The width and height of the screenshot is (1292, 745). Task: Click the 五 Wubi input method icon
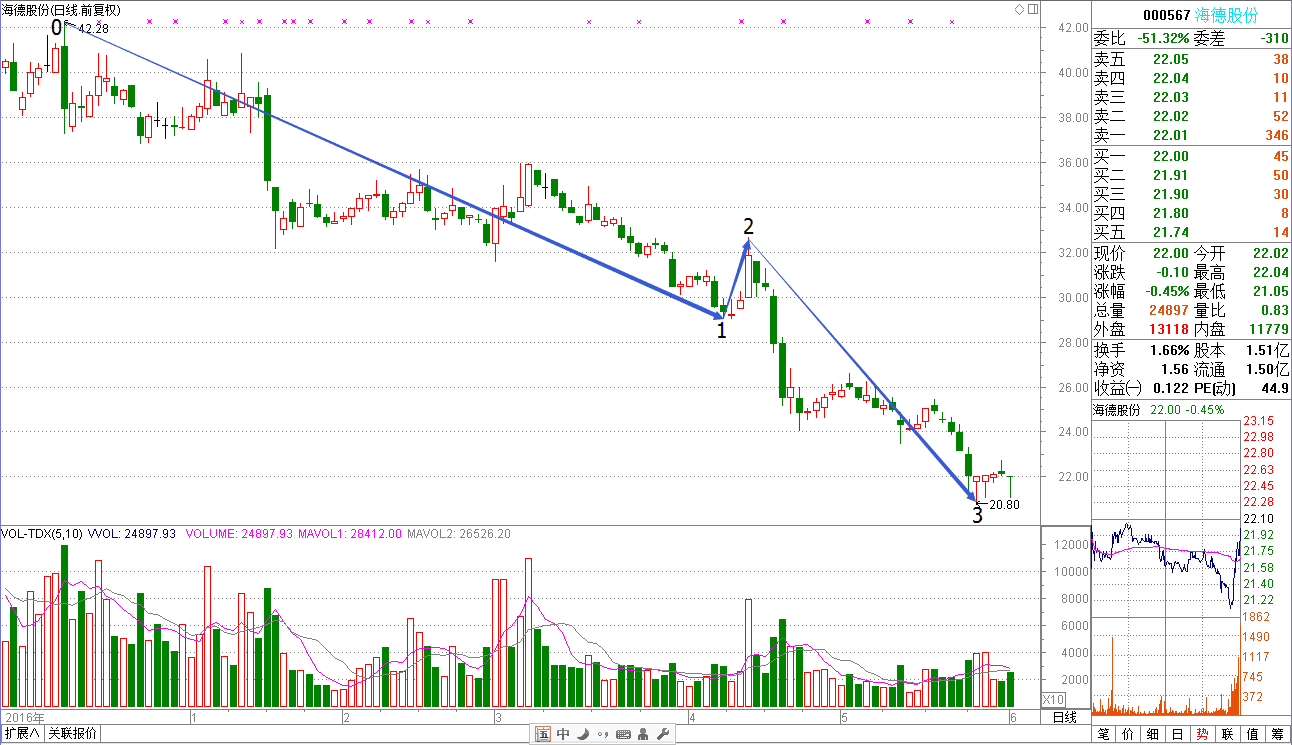tap(543, 734)
